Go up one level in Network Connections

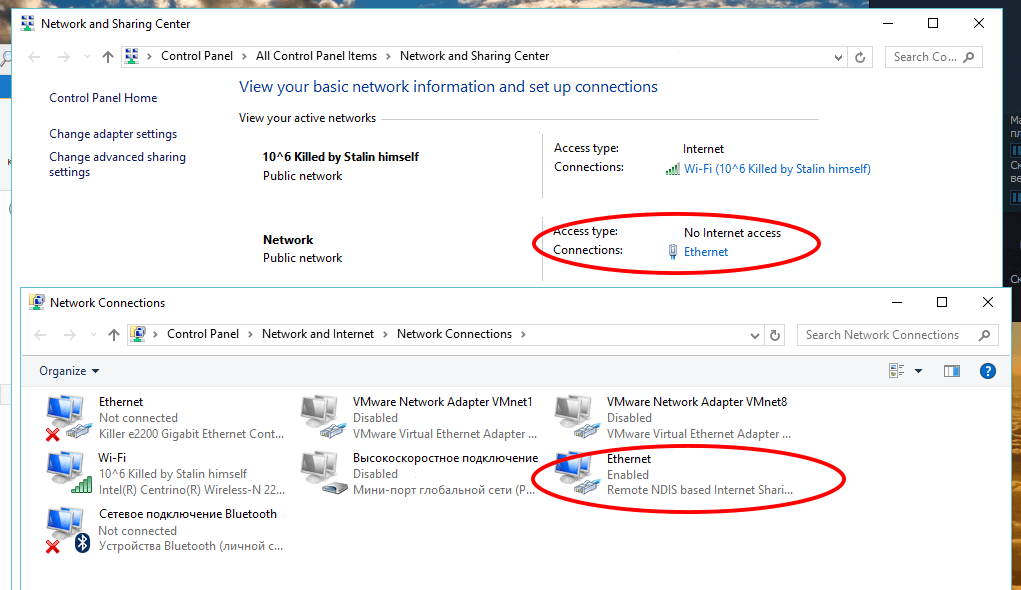114,335
